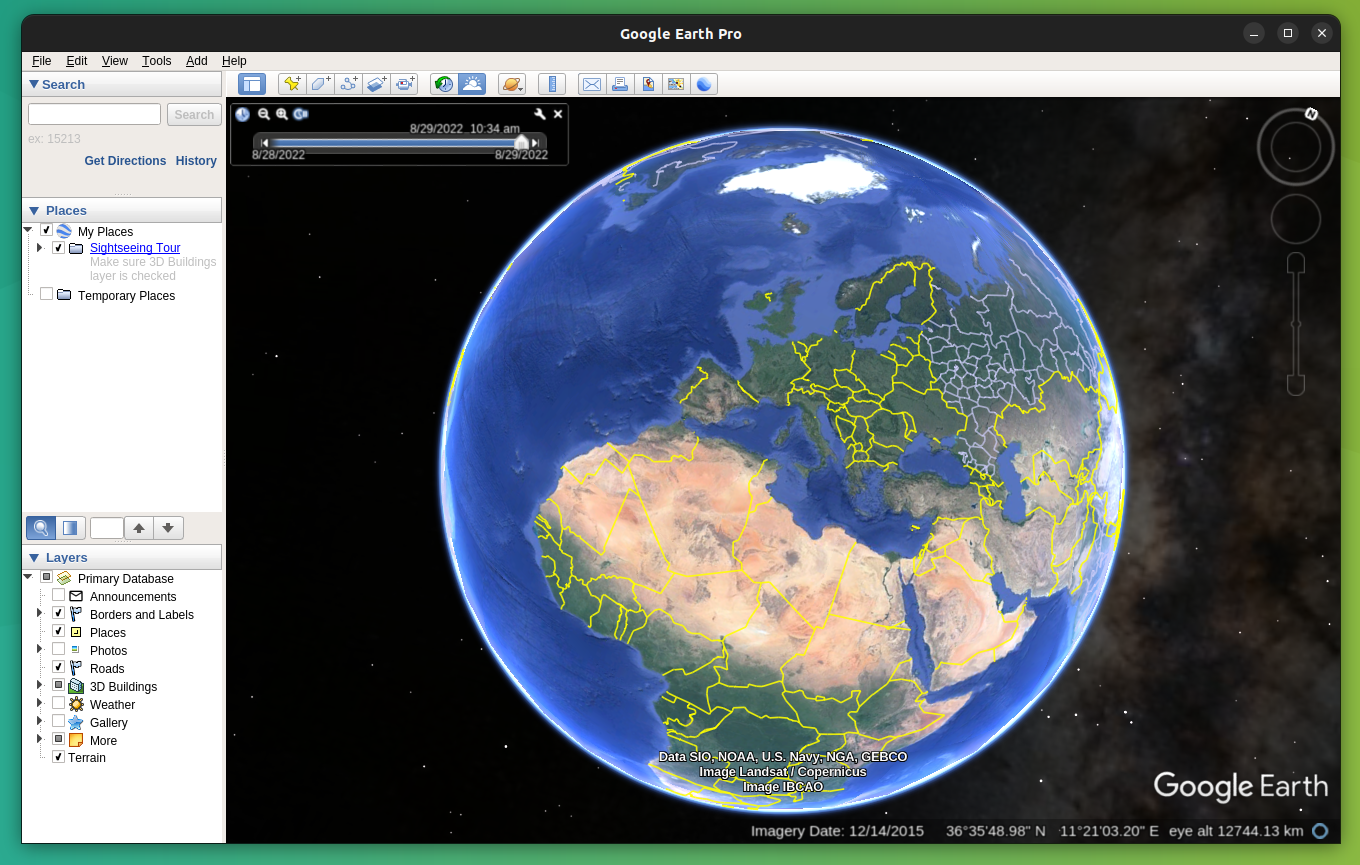Close the time slider panel
The width and height of the screenshot is (1360, 865).
click(558, 114)
